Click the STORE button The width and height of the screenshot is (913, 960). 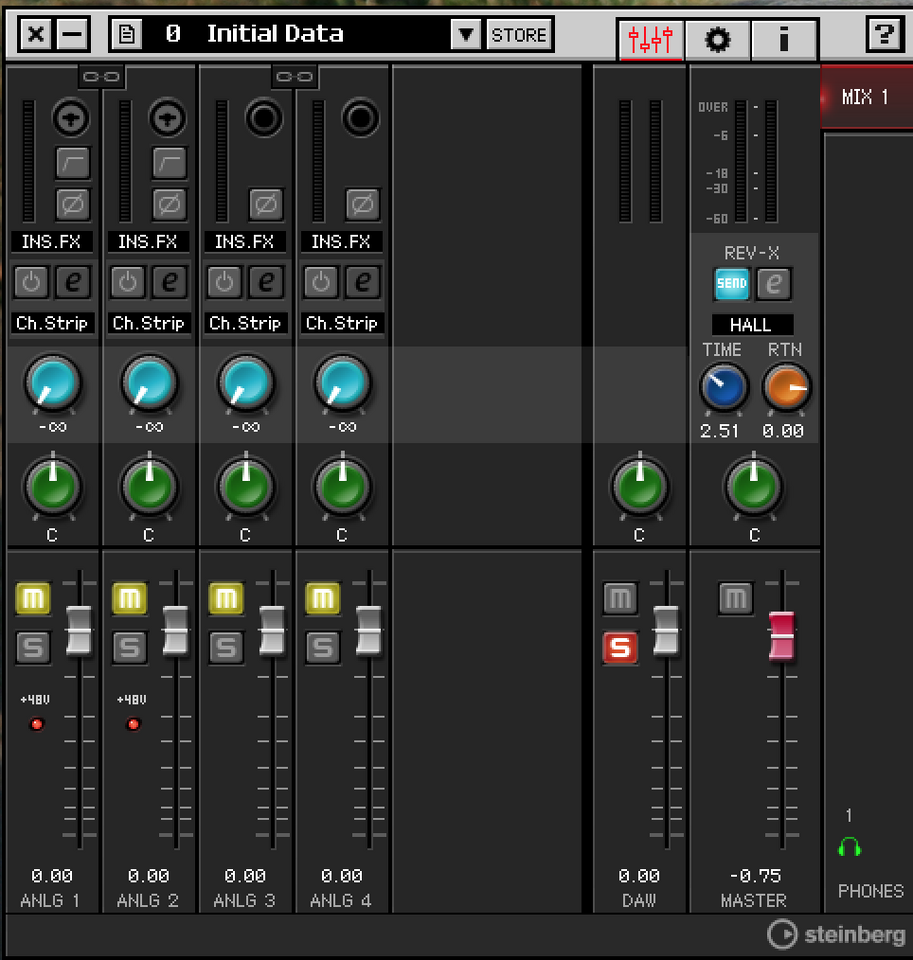(x=519, y=35)
